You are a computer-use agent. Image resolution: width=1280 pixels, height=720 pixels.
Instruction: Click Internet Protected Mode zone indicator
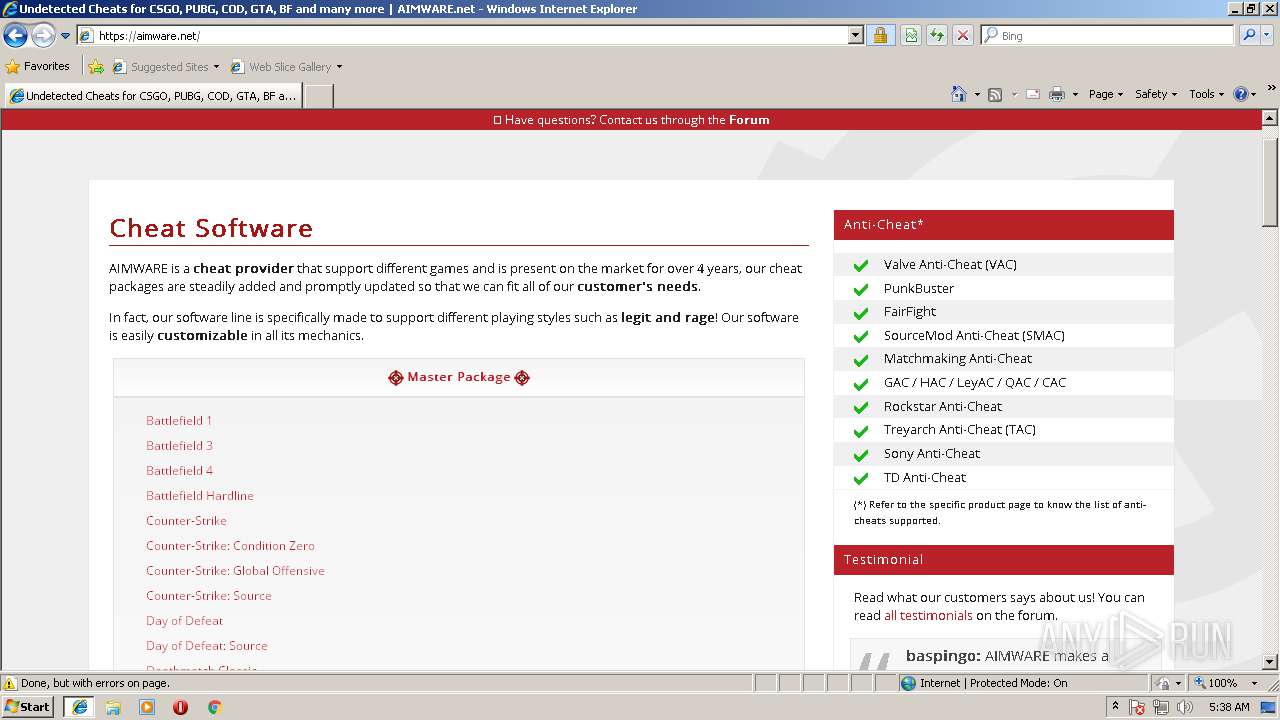tap(984, 683)
